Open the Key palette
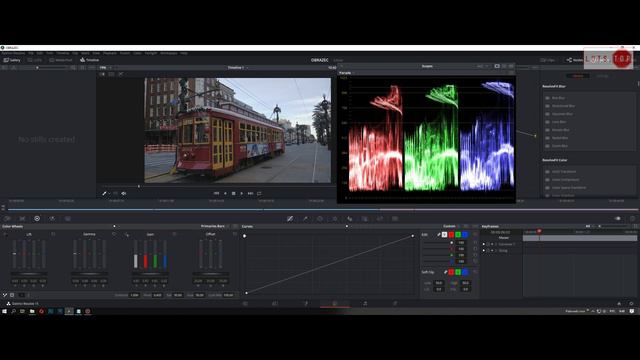The width and height of the screenshot is (640, 360). (x=365, y=219)
